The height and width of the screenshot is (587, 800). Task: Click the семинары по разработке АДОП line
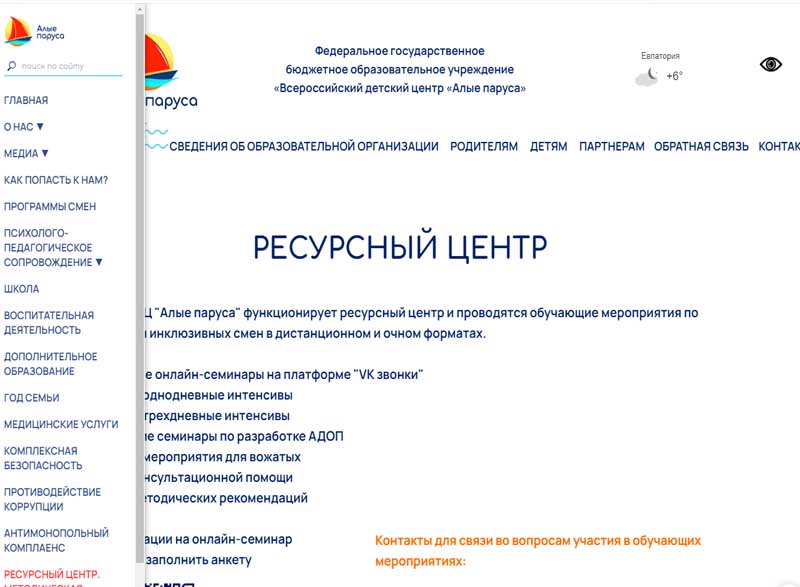(244, 437)
